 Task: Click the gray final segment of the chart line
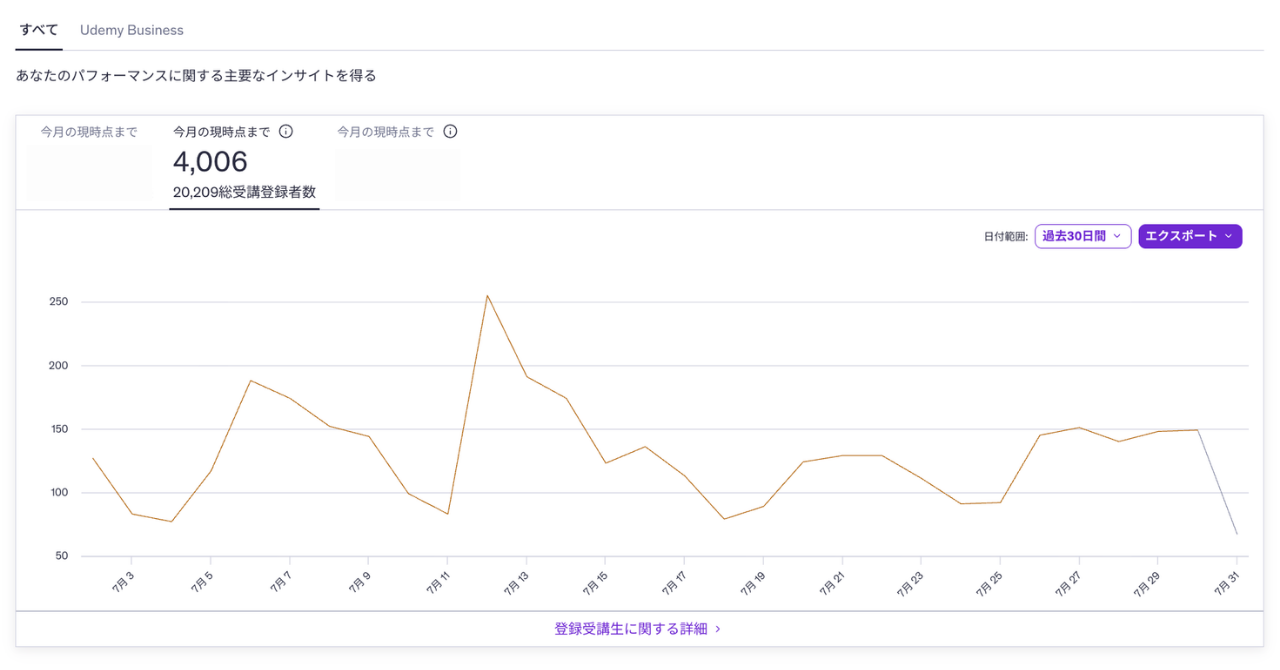point(1218,482)
